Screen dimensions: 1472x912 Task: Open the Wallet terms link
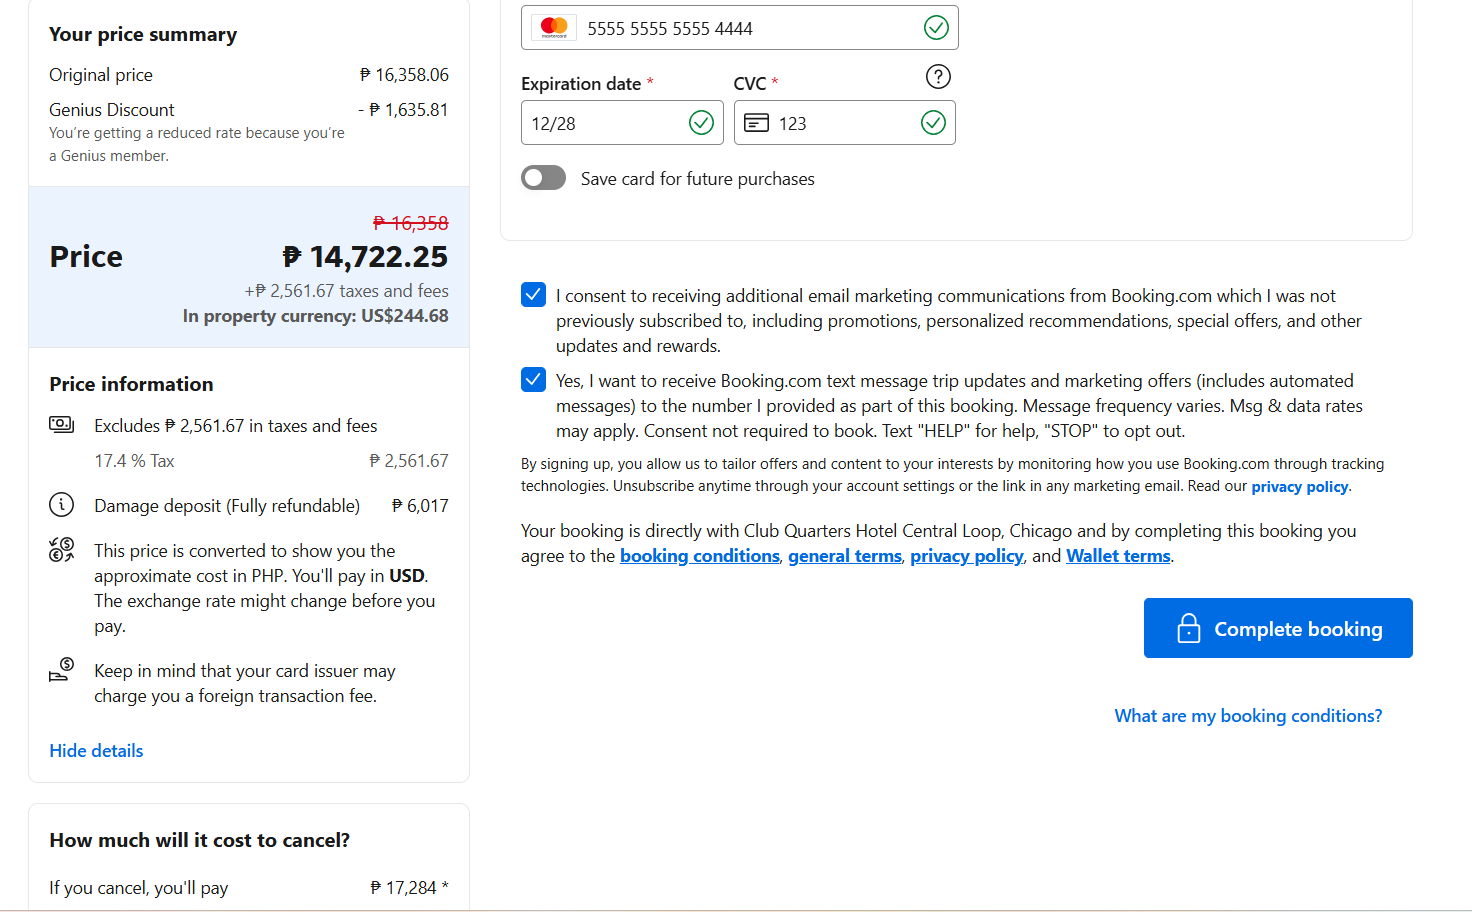tap(1118, 556)
